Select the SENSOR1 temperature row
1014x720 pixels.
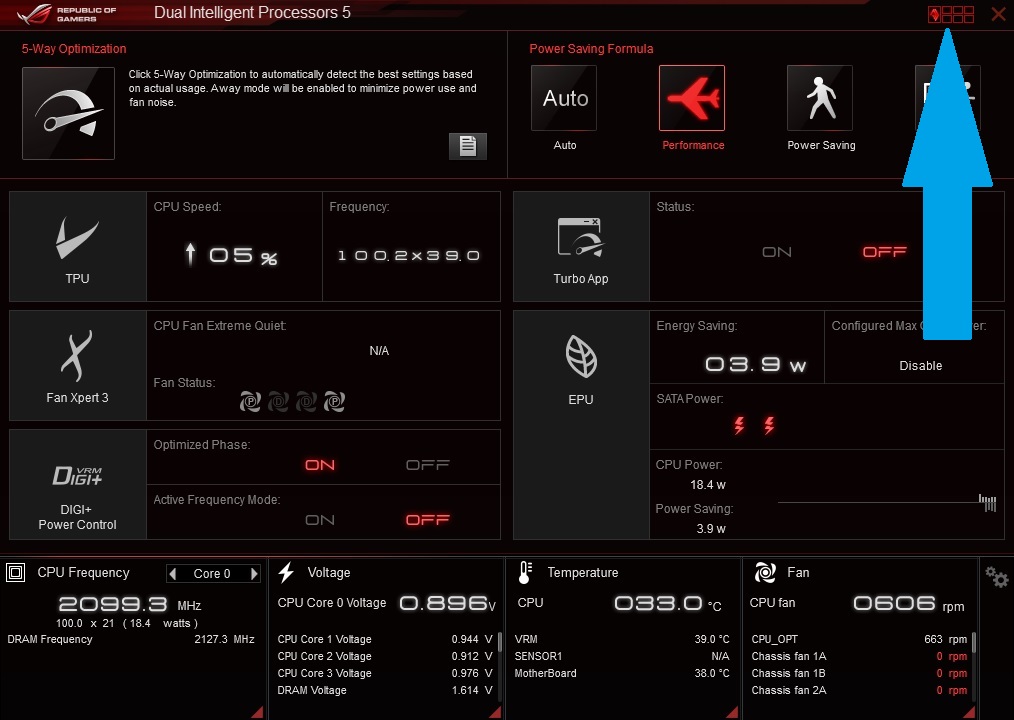pyautogui.click(x=621, y=657)
